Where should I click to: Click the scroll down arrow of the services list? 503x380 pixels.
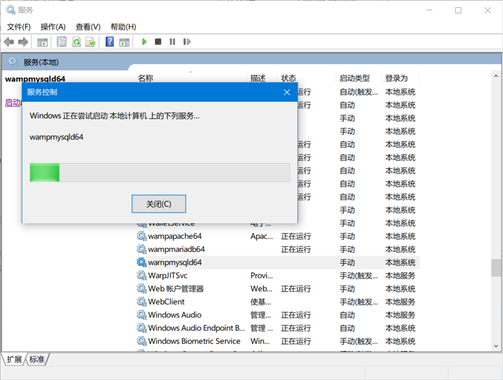point(496,346)
